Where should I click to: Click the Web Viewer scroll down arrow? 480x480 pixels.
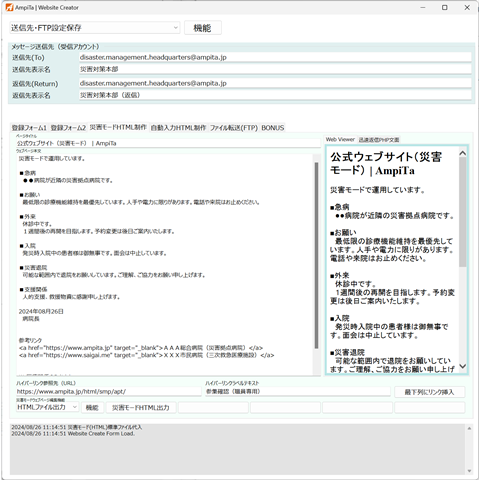(463, 366)
